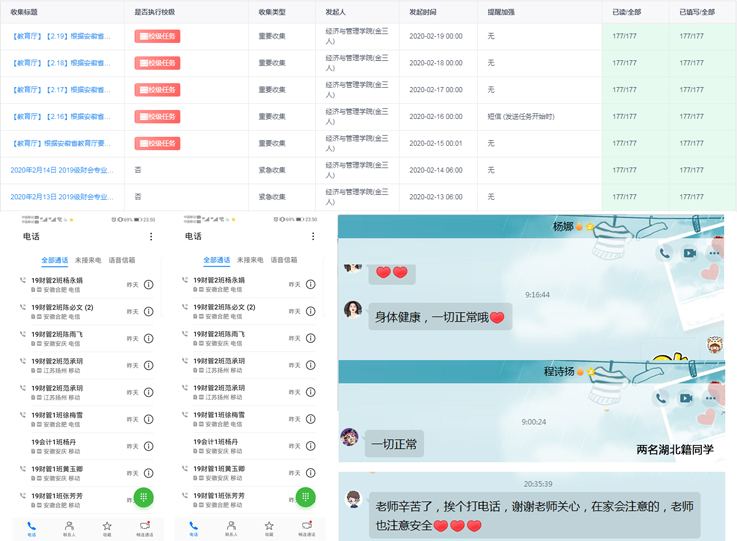Viewport: 737px width, 541px height.
Task: Start video call with 程诗扬
Action: coord(686,397)
